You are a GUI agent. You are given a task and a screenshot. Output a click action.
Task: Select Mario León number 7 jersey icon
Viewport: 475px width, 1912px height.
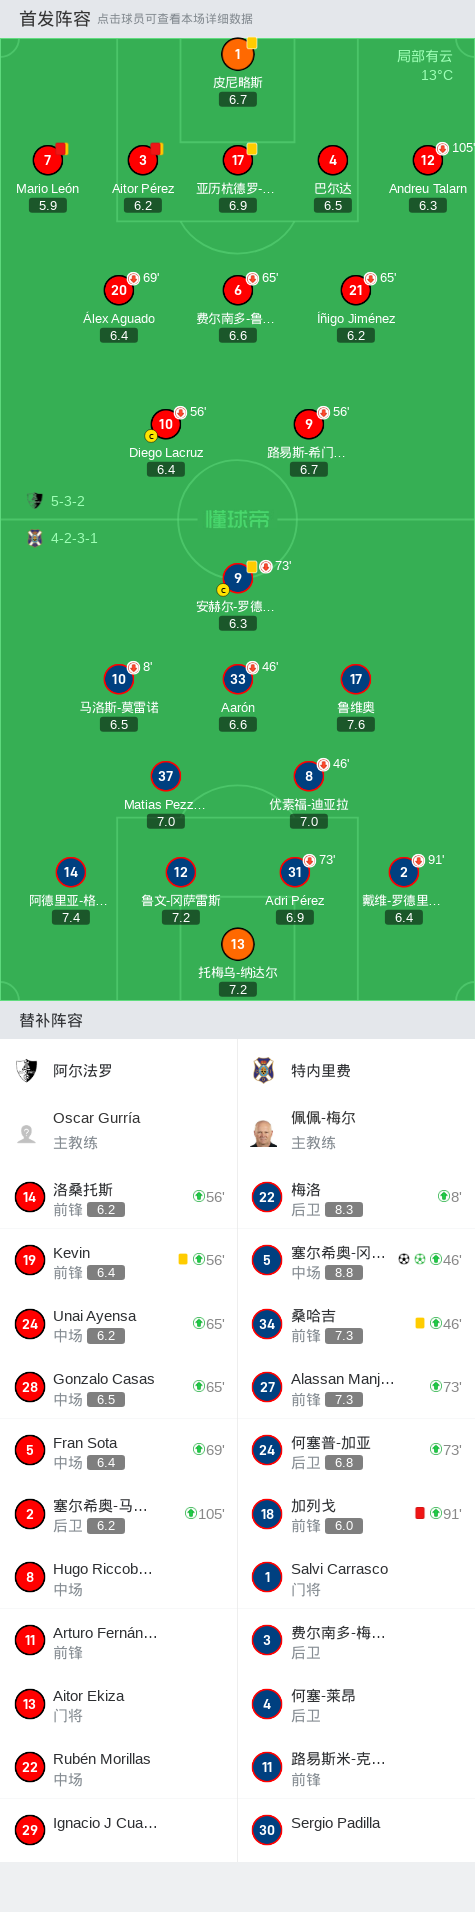(x=47, y=160)
